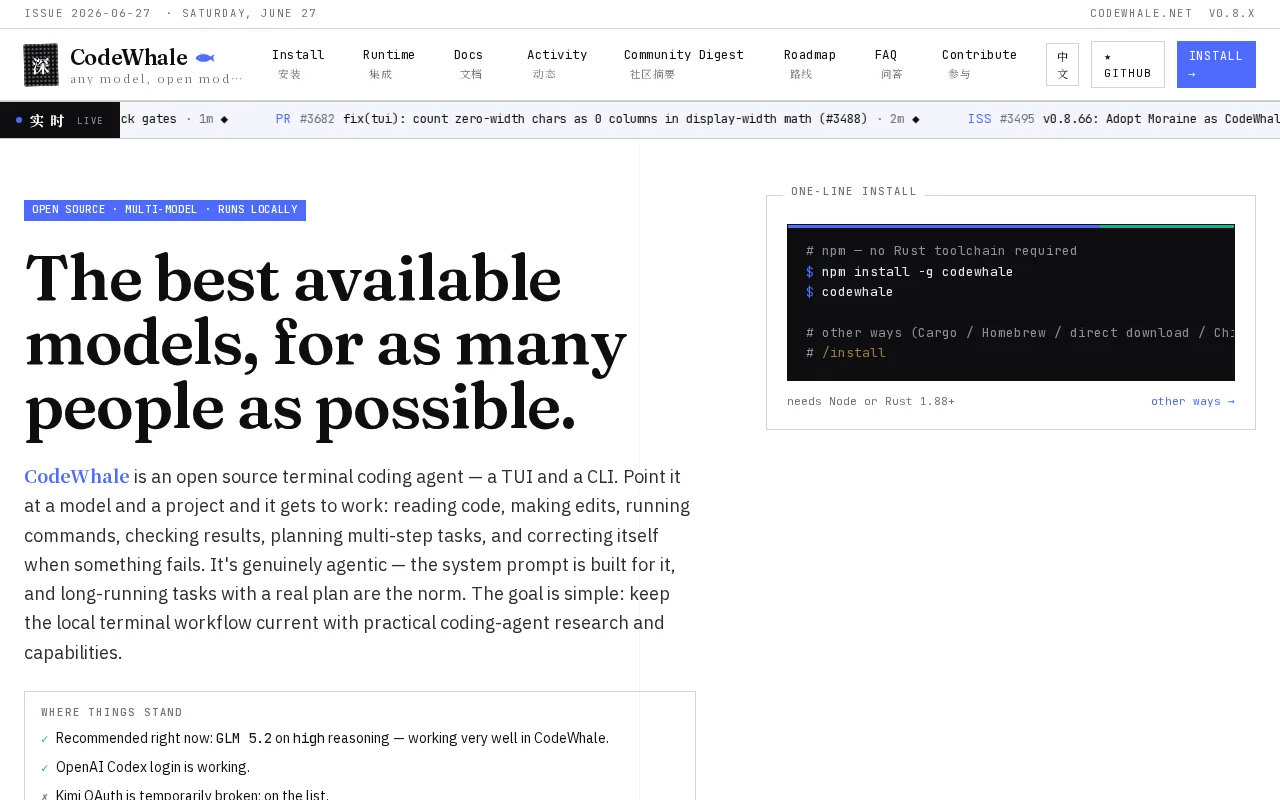1280x800 pixels.
Task: Open the Roadmap nav item
Action: click(810, 64)
